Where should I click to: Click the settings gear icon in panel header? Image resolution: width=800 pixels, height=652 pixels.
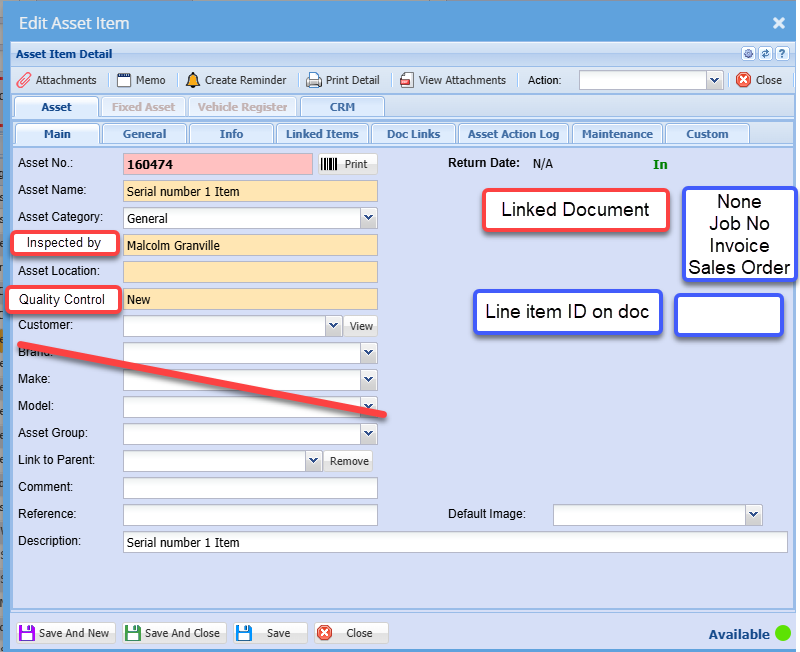[x=748, y=54]
